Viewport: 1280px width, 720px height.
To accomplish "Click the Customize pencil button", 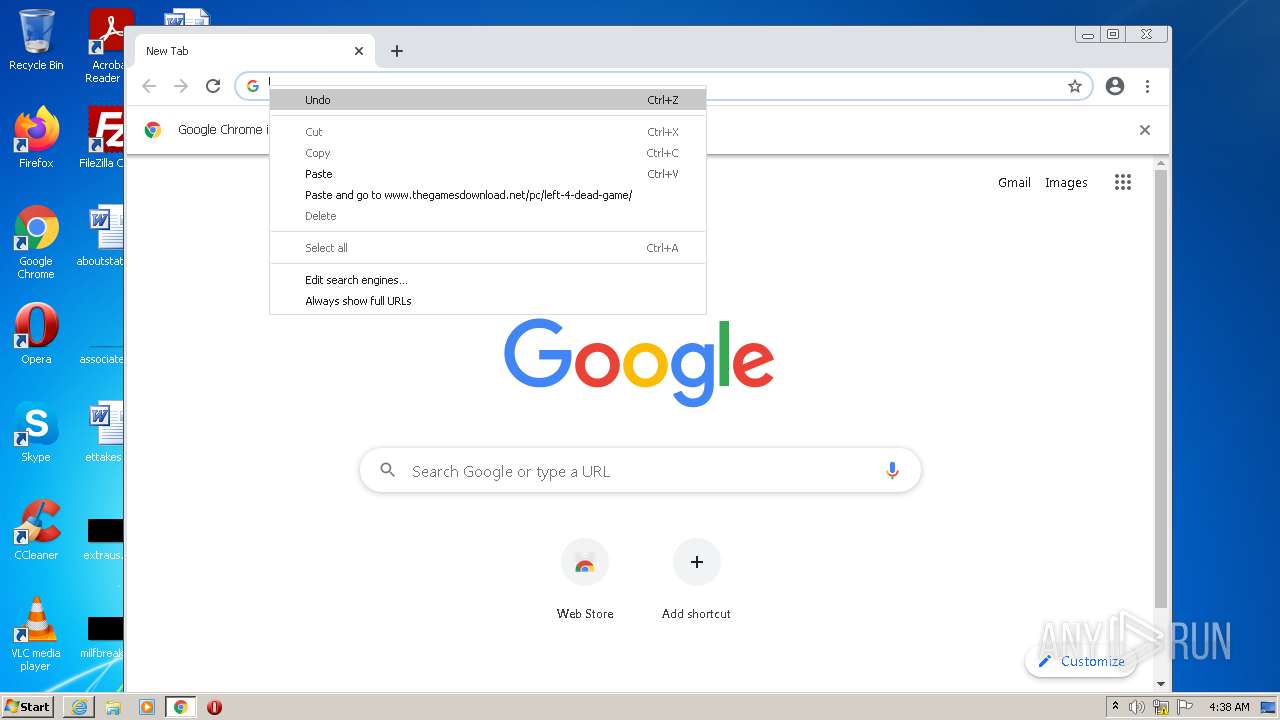I will [x=1081, y=661].
